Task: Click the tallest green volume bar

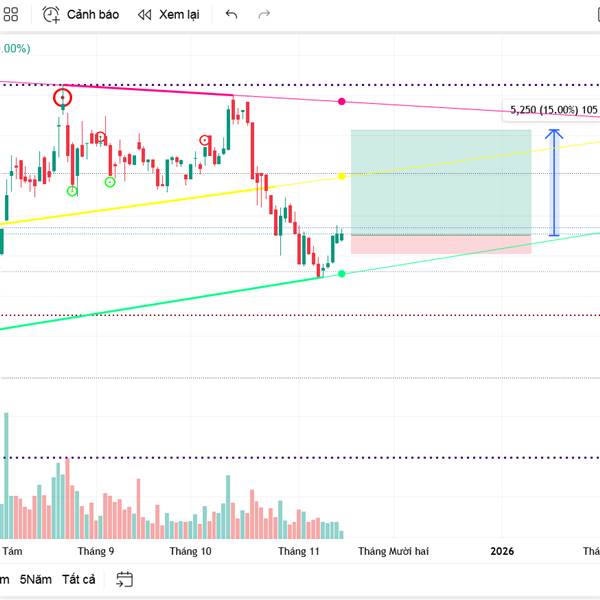Action: [x=6, y=476]
